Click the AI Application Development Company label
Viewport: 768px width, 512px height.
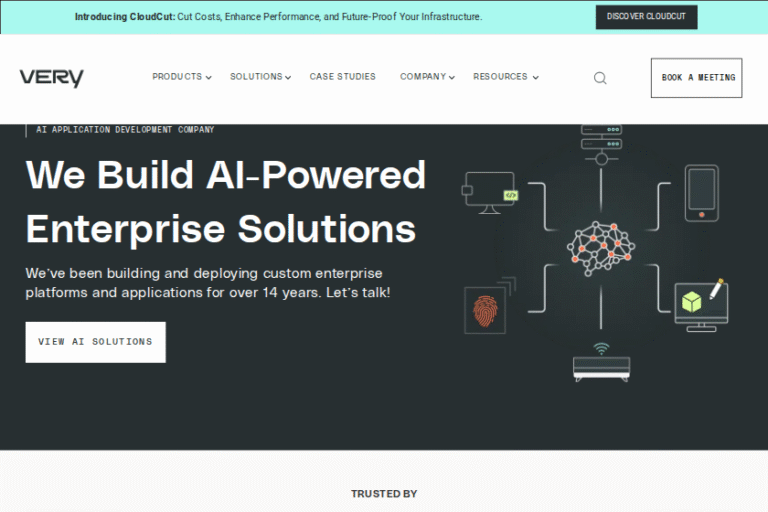[x=125, y=130]
